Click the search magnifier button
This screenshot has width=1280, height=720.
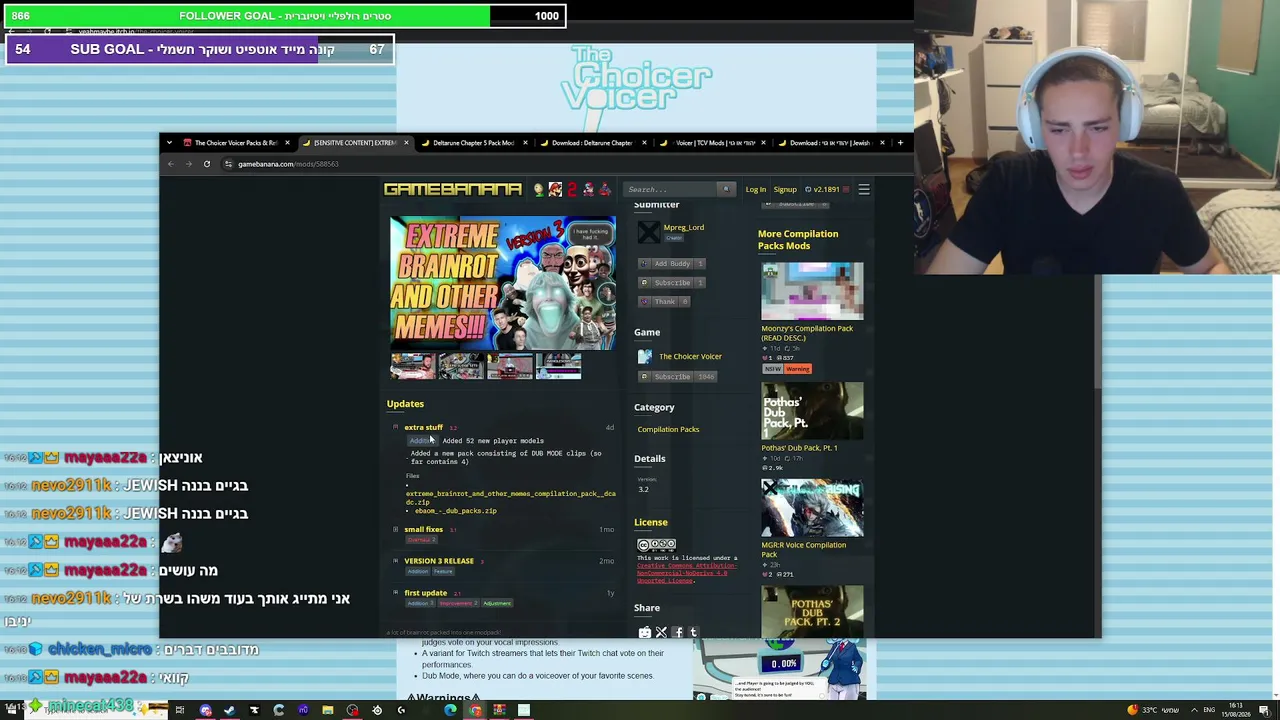click(x=726, y=189)
